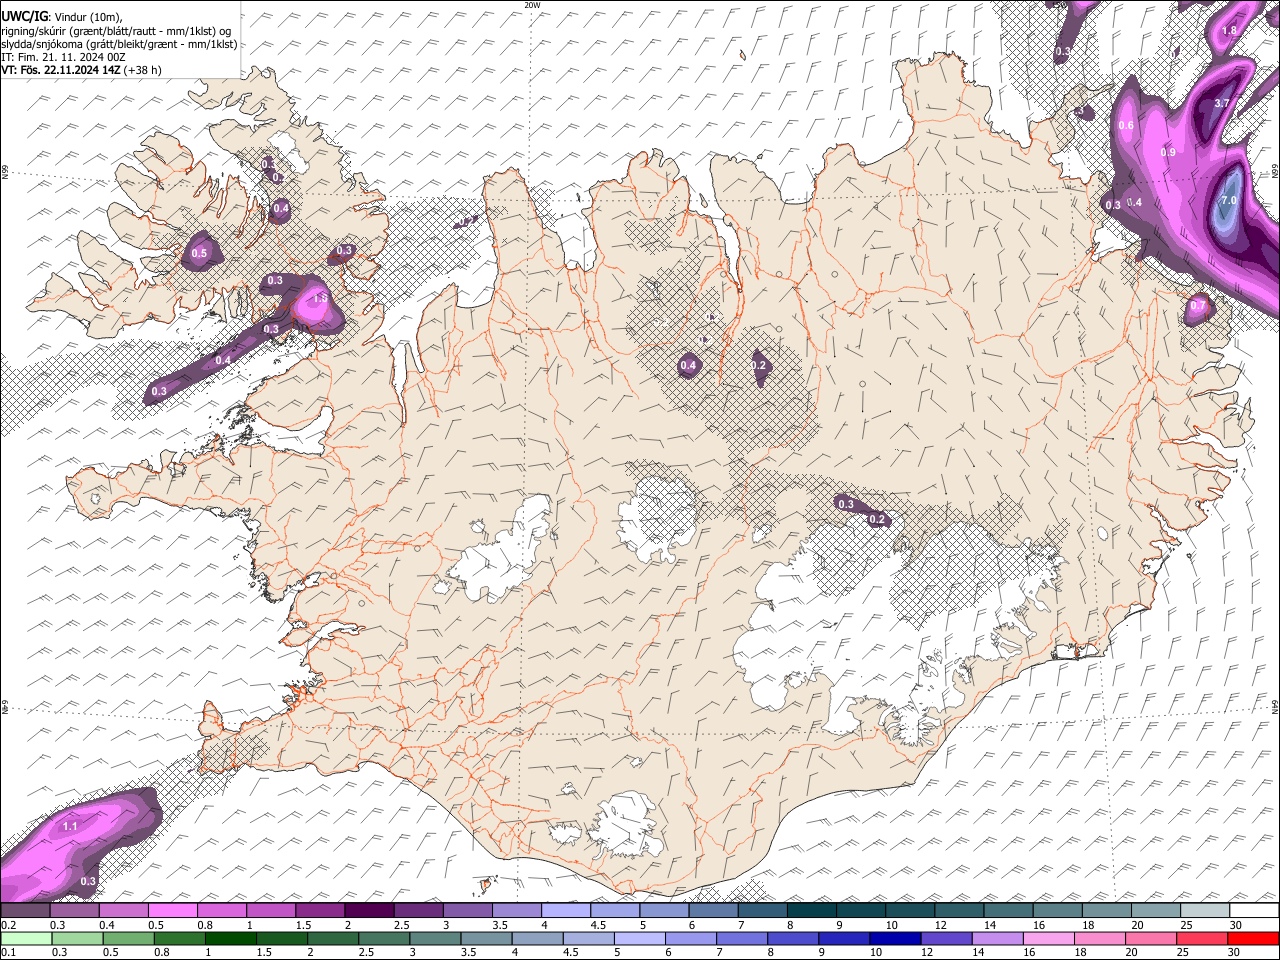Select the deep blue lower swatch between 10 and 12
The image size is (1280, 960).
[895, 938]
